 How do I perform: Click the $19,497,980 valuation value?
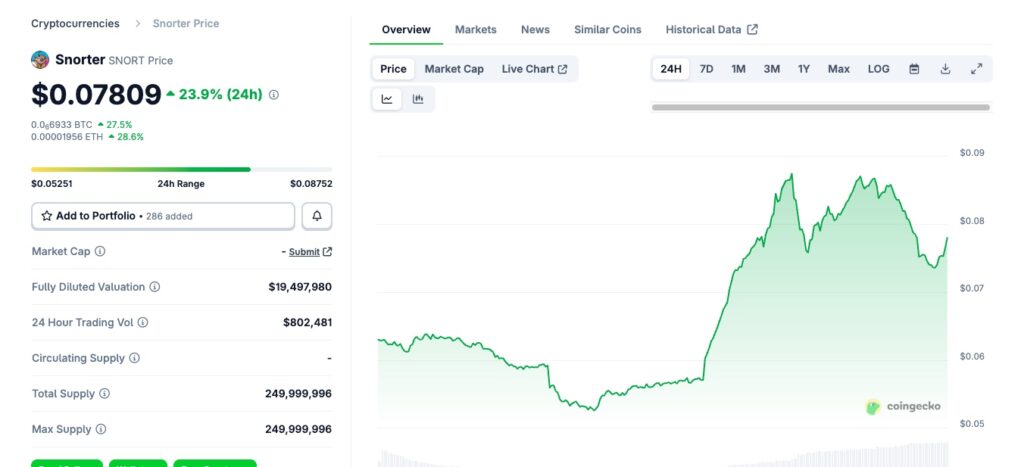pyautogui.click(x=300, y=287)
